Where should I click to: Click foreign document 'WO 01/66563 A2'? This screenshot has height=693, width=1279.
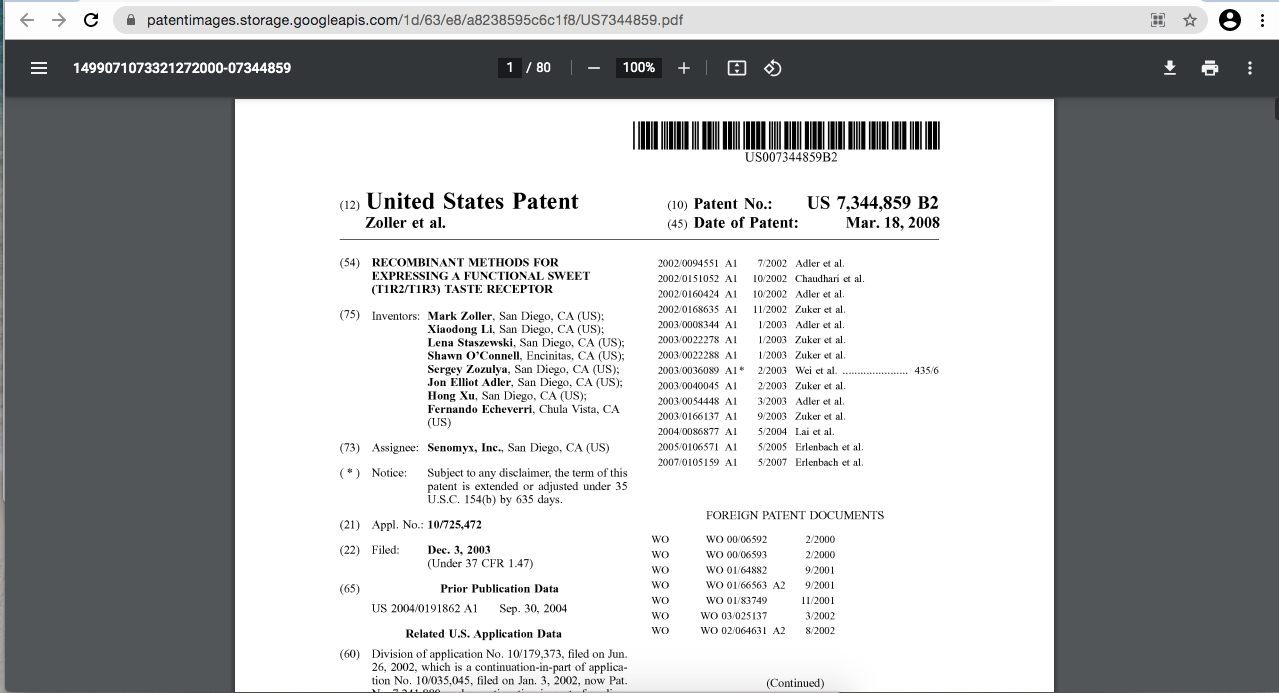745,586
